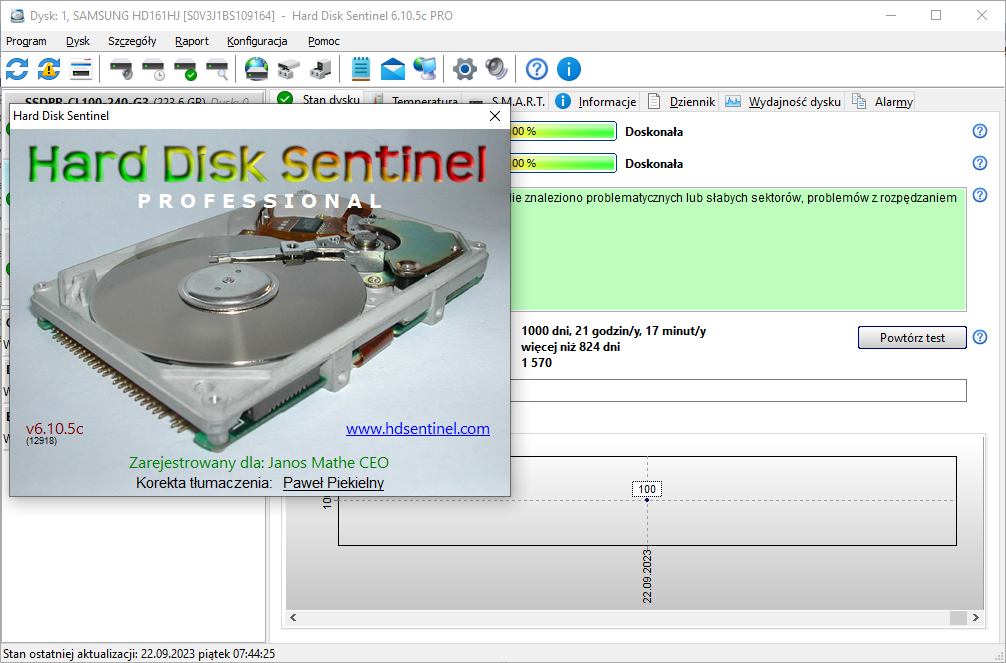Click the refresh icon with yellow warning triangle

[x=49, y=69]
